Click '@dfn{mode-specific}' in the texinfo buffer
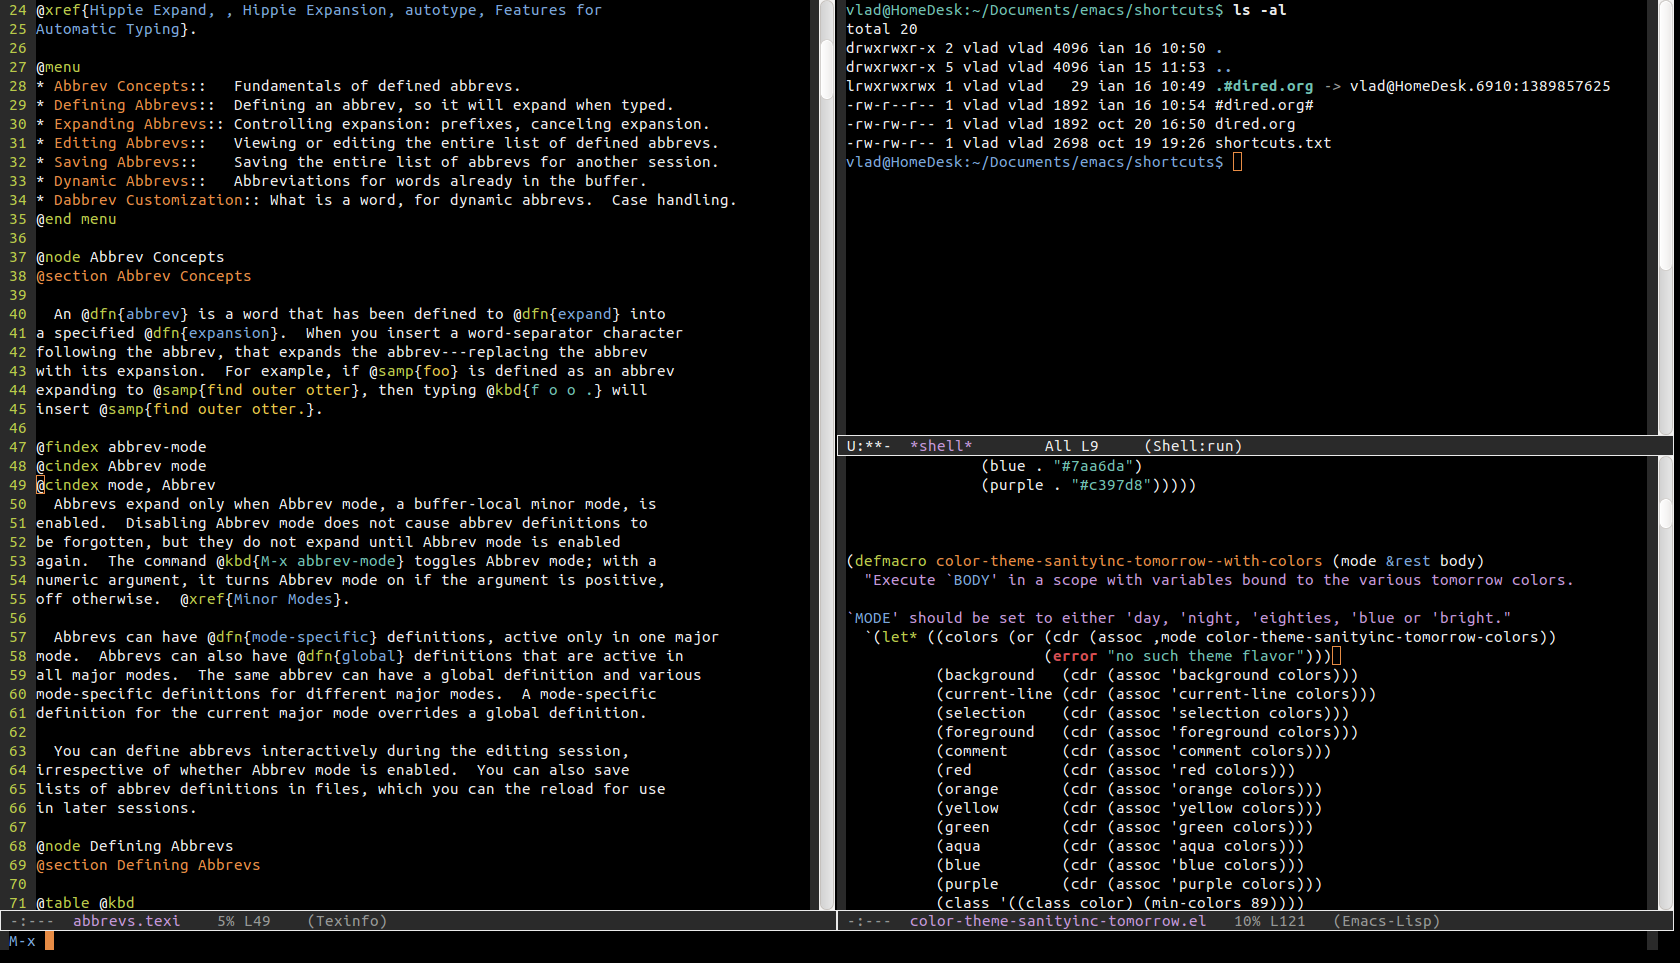 click(292, 637)
